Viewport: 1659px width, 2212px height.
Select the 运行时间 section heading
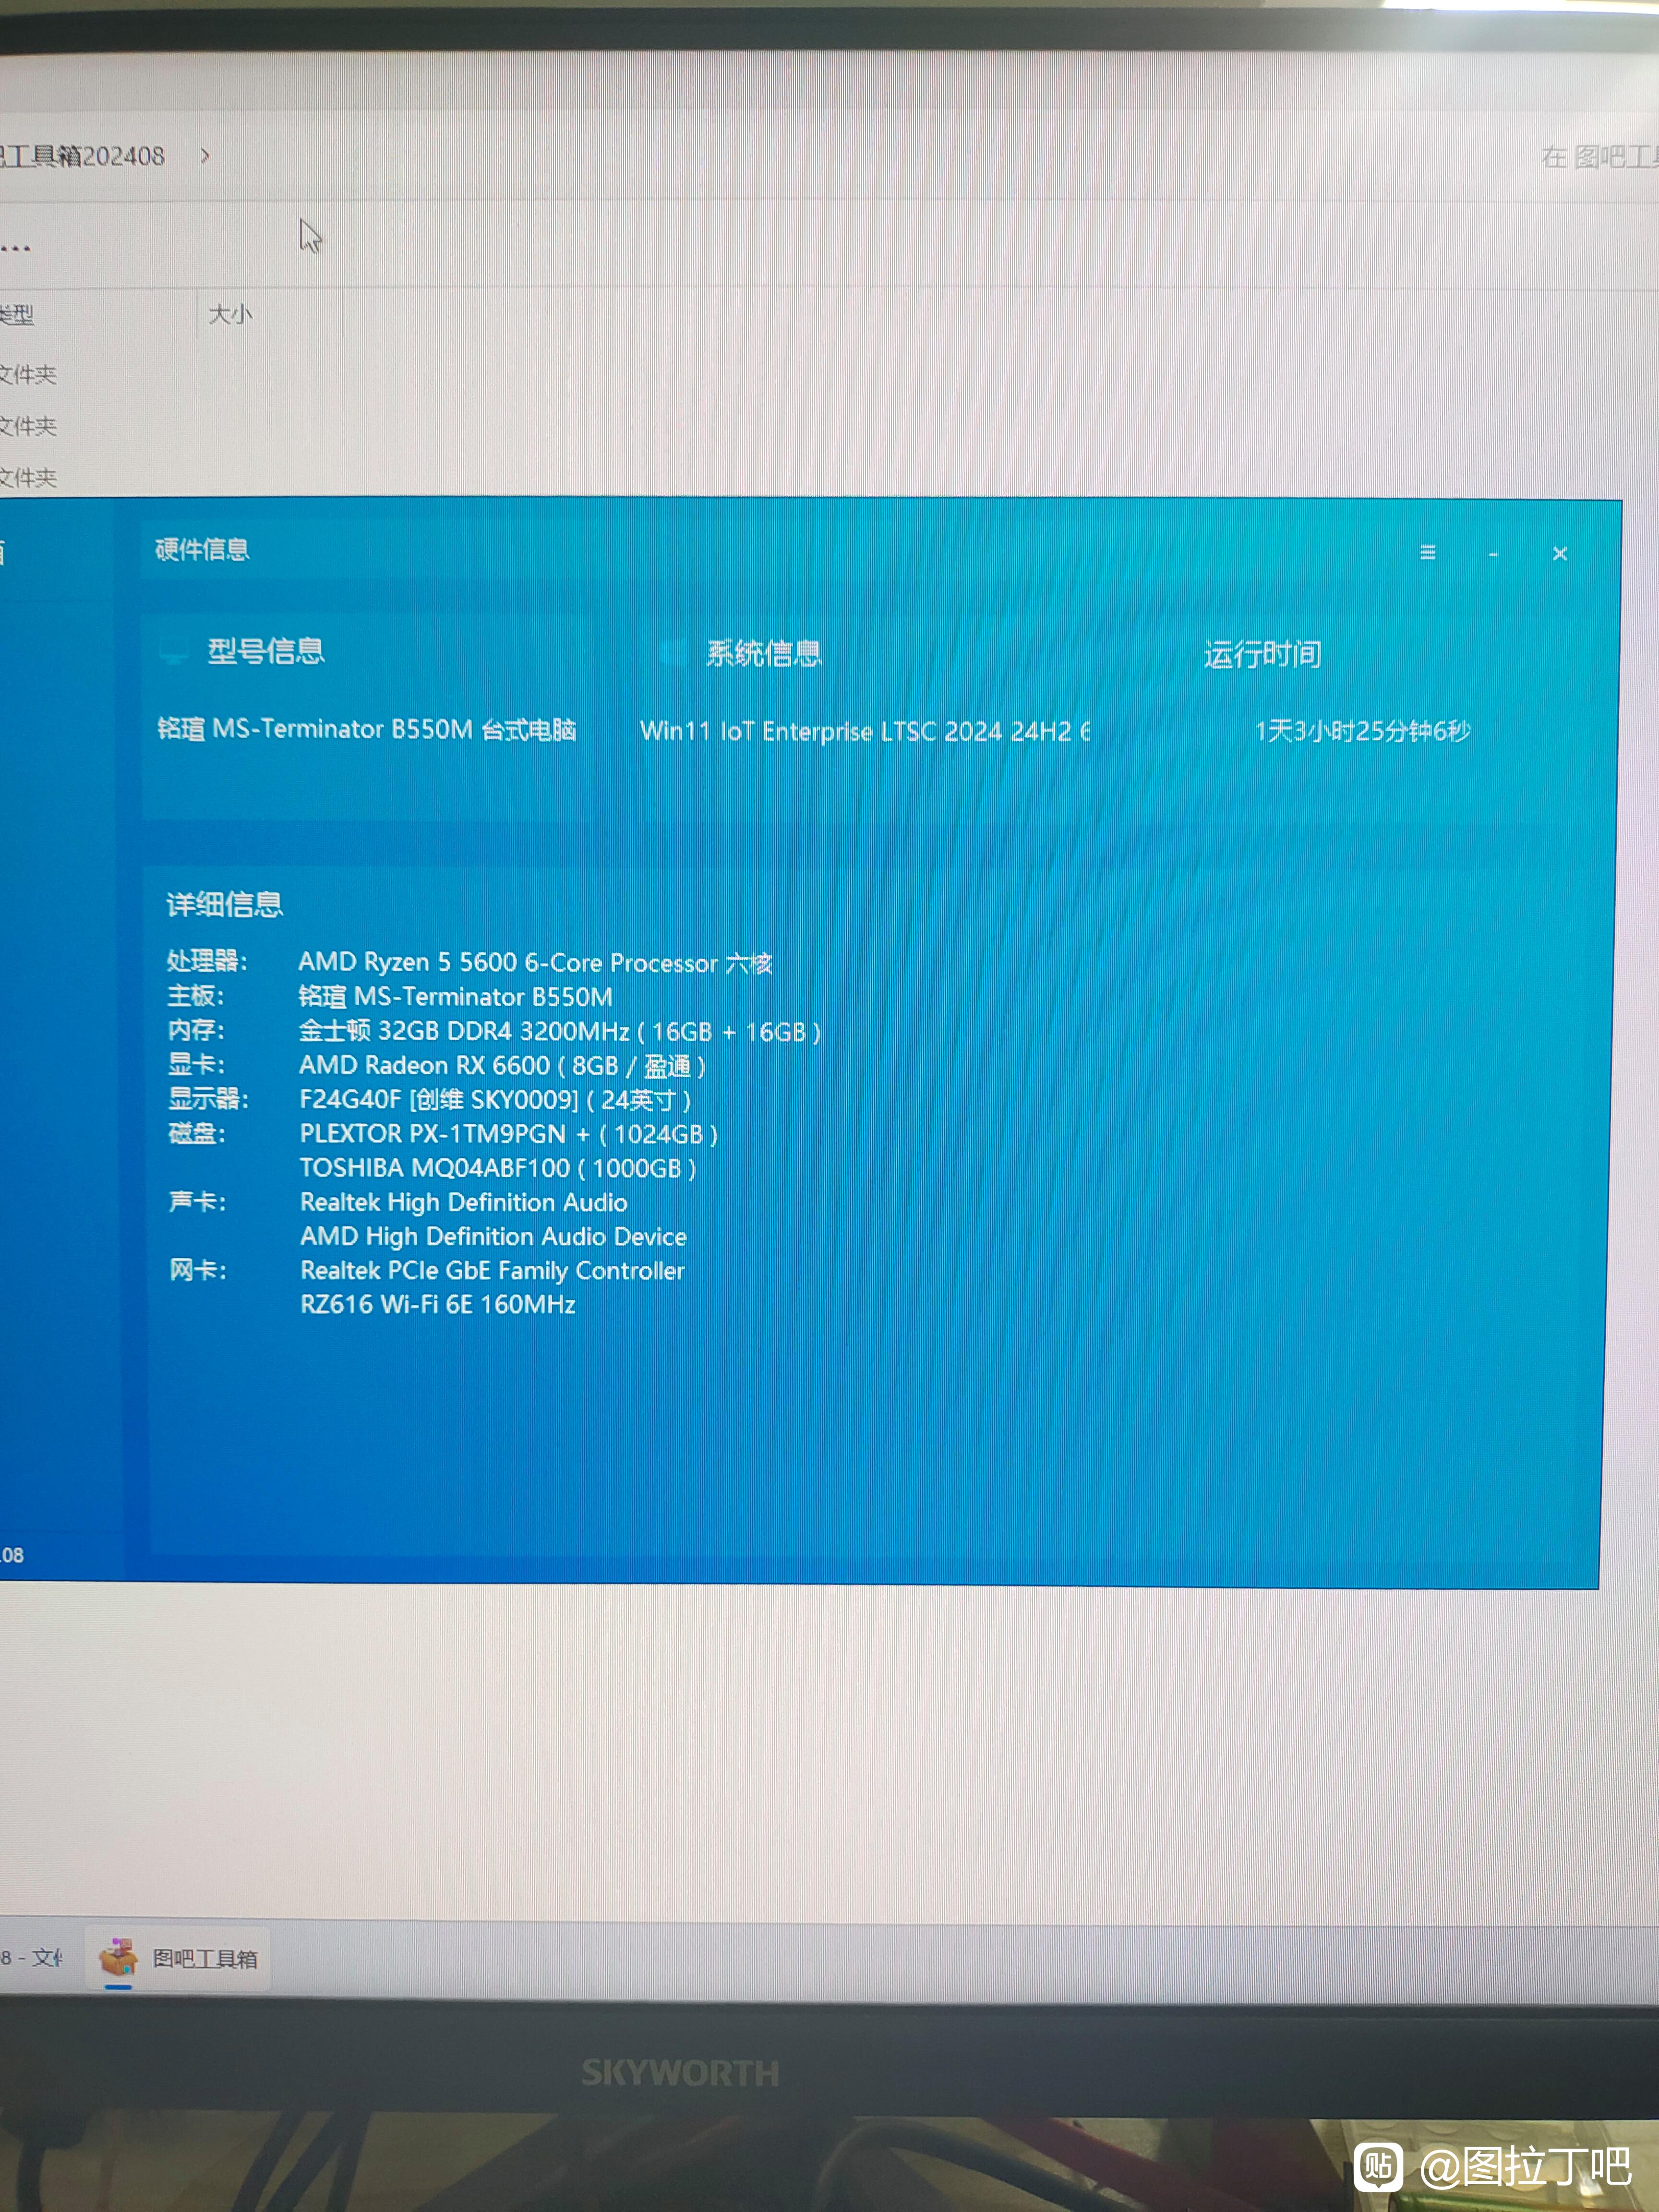1262,655
